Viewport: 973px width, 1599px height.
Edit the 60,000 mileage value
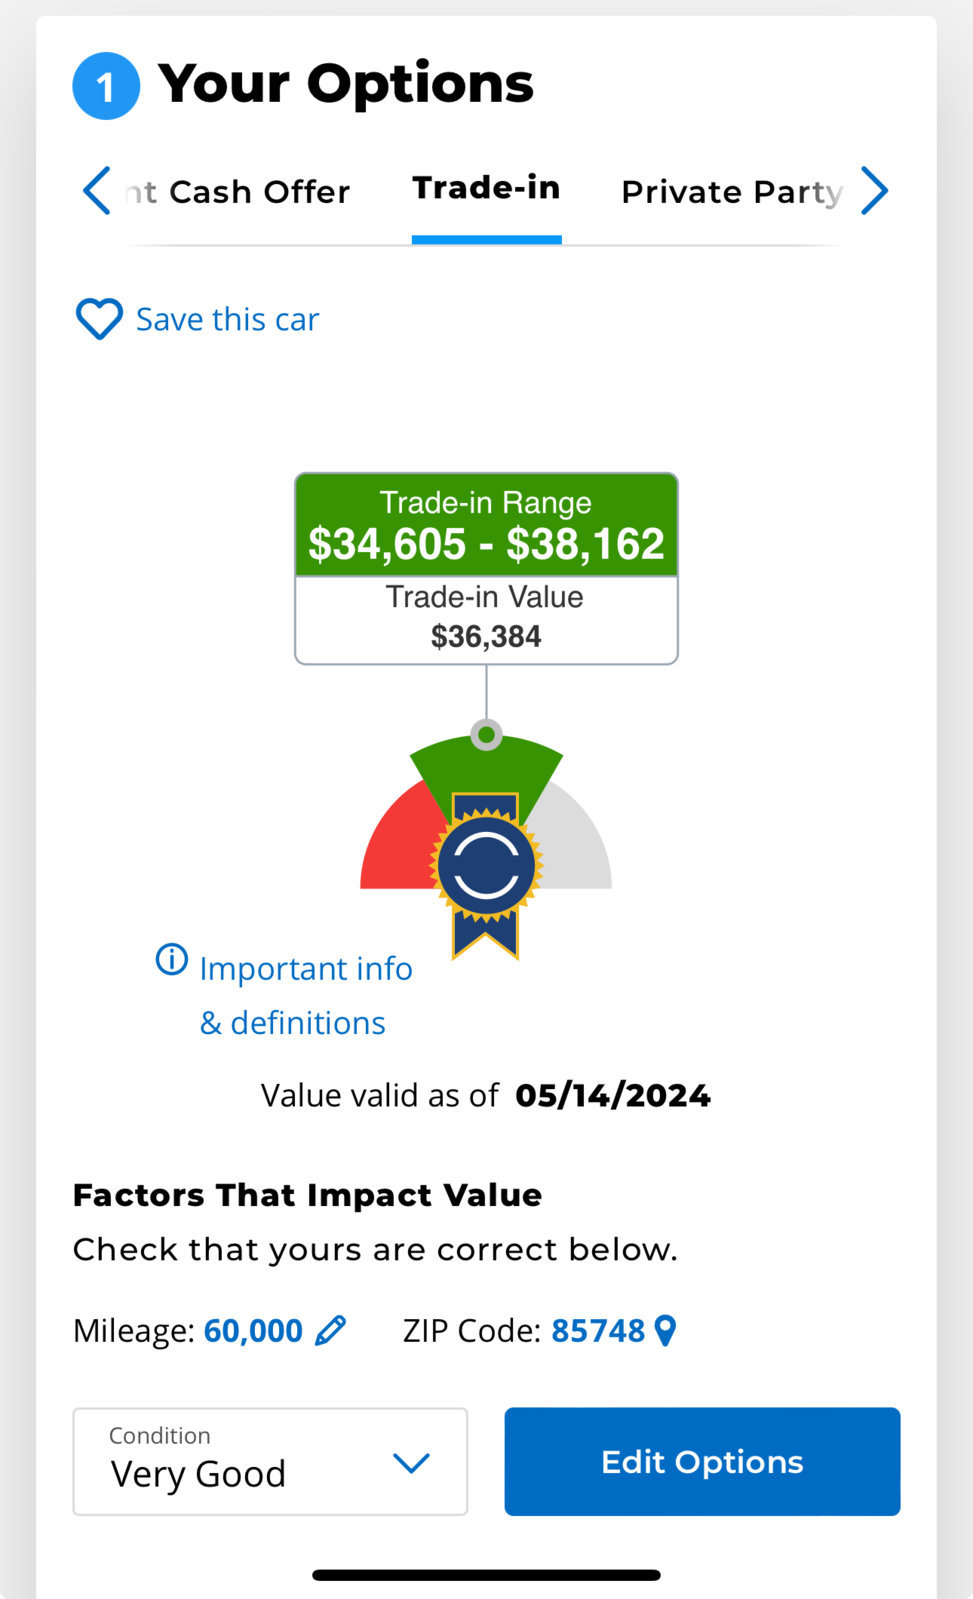253,1331
